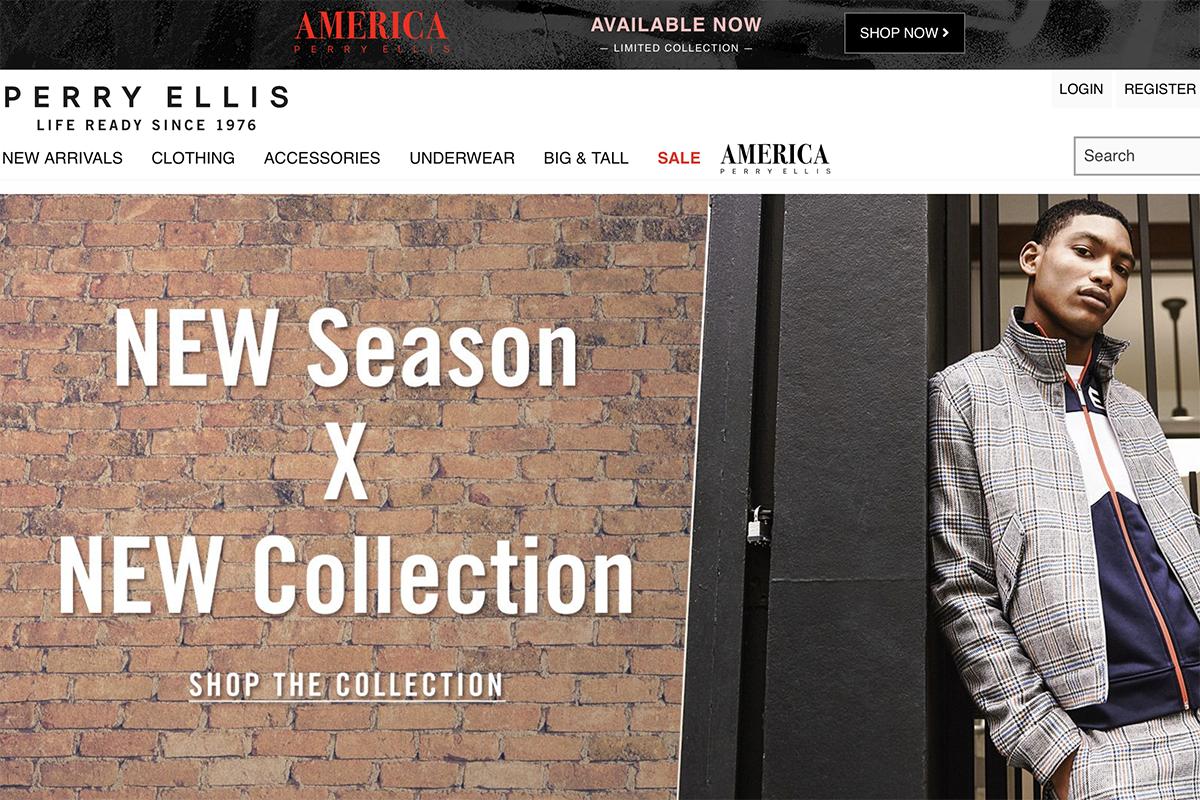
Task: Click the NEW Season X NEW Collection headline
Action: pos(346,461)
